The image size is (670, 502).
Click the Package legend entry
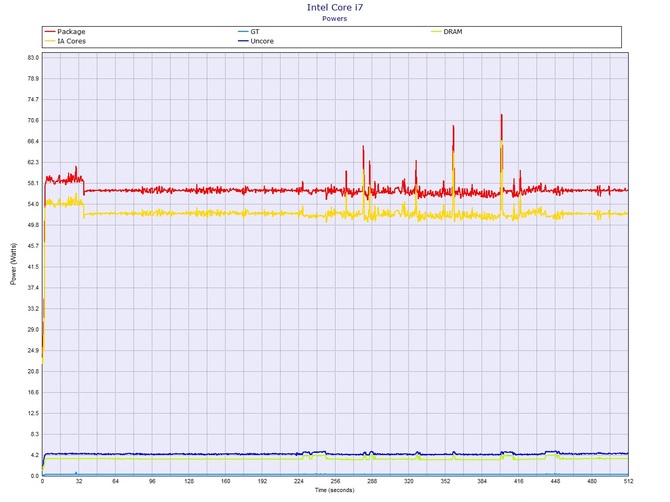65,32
